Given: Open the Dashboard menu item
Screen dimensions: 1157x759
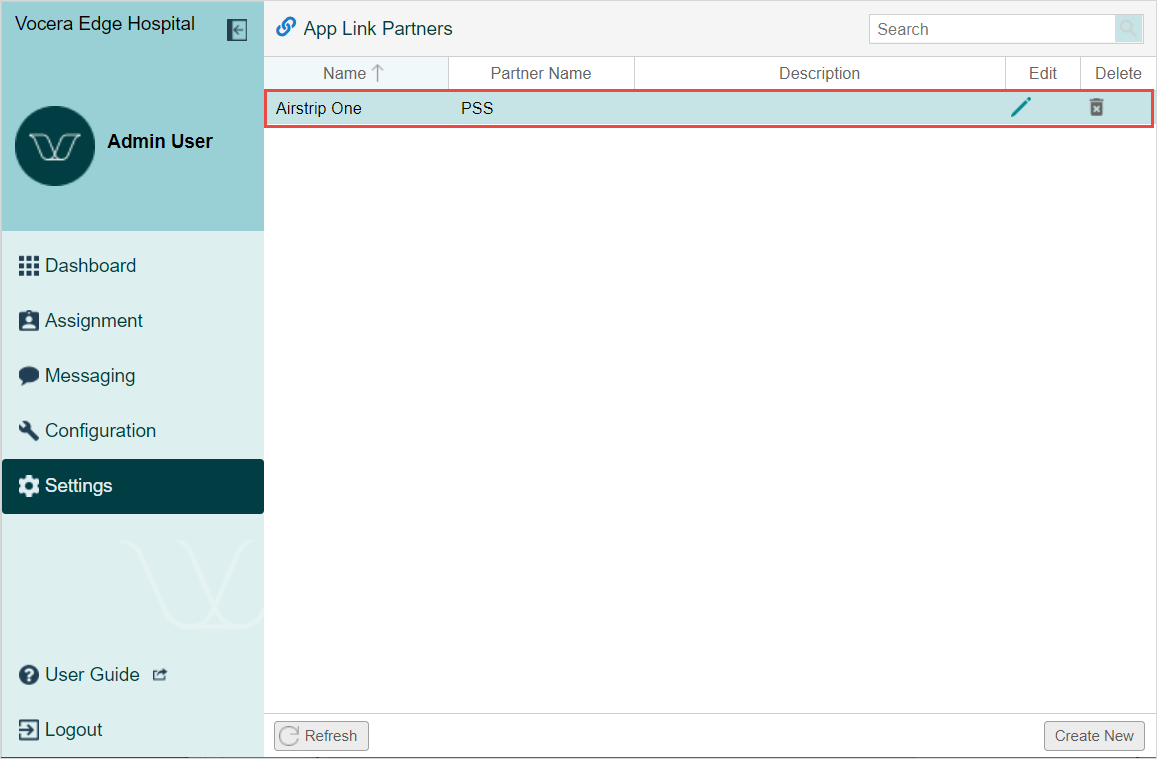Looking at the screenshot, I should point(133,266).
